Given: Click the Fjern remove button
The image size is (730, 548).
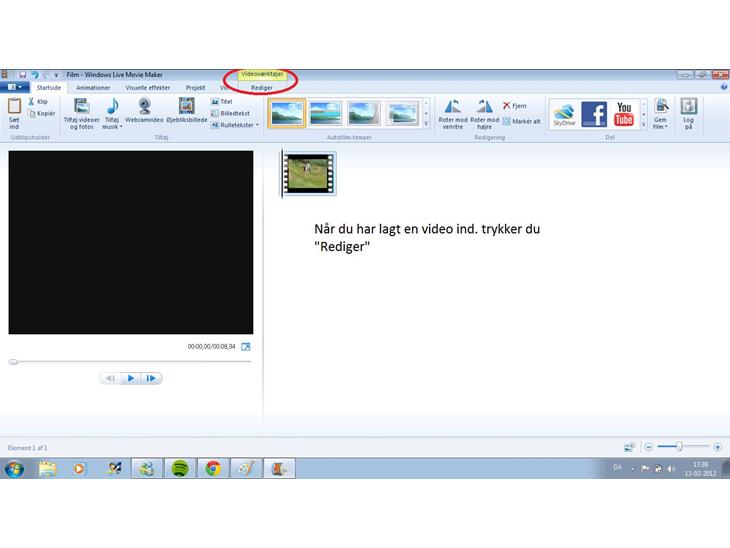Looking at the screenshot, I should (514, 105).
